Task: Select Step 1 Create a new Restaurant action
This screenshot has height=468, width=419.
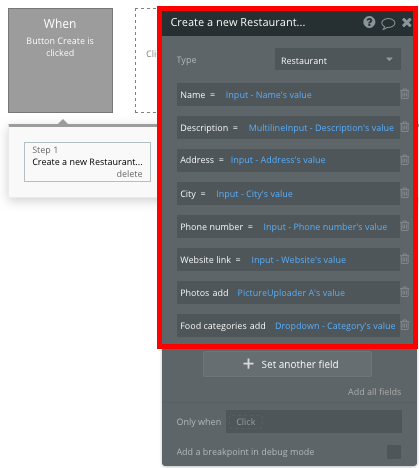Action: [87, 162]
